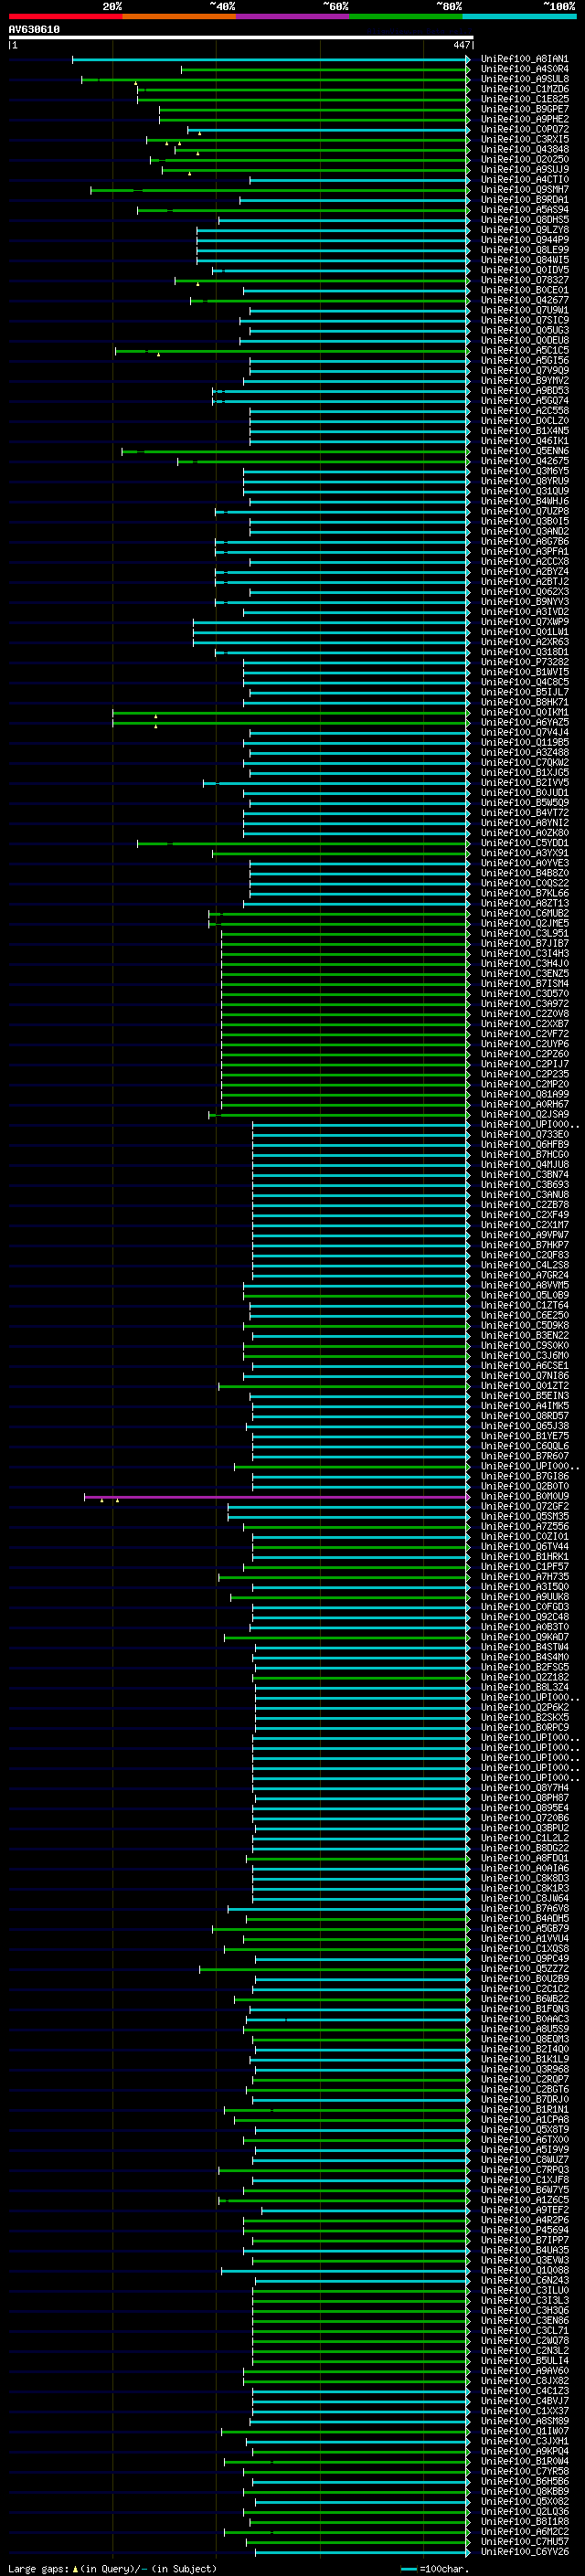Open hit UniRef100_B7HCG0
The height and width of the screenshot is (2576, 585).
[524, 1155]
